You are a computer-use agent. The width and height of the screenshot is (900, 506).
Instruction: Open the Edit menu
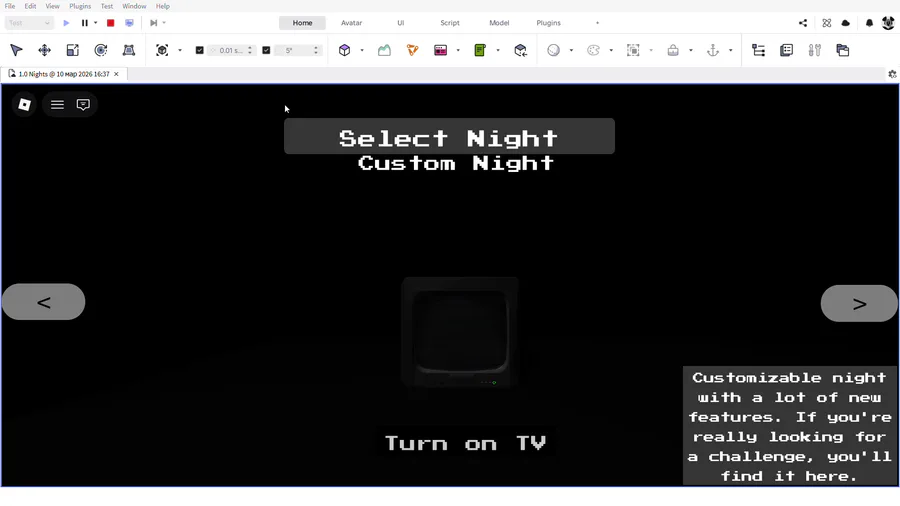(x=30, y=6)
